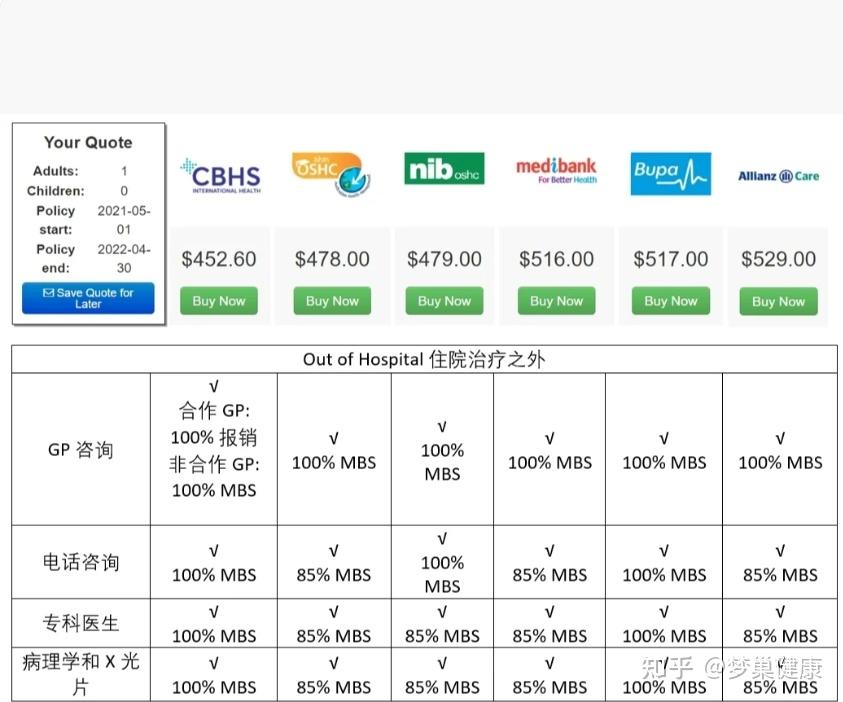Click the Out of Hospital table header

[x=424, y=359]
